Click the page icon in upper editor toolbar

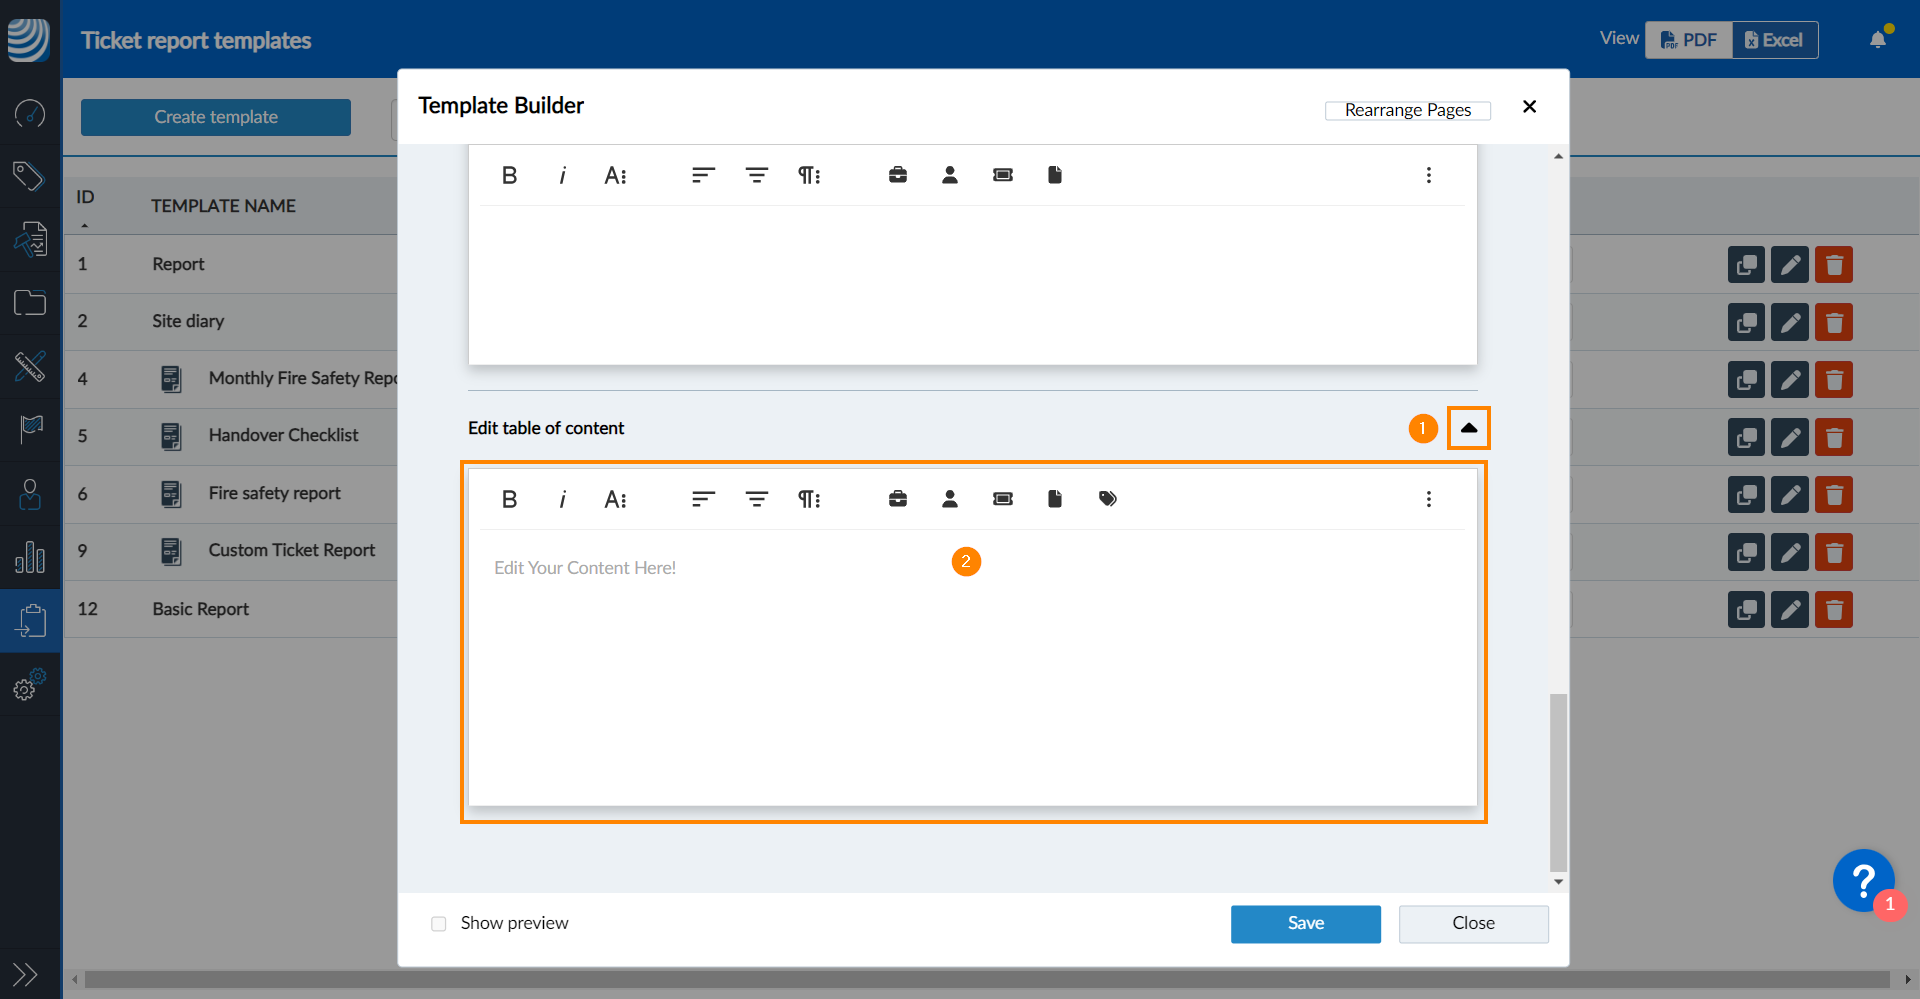[x=1054, y=175]
